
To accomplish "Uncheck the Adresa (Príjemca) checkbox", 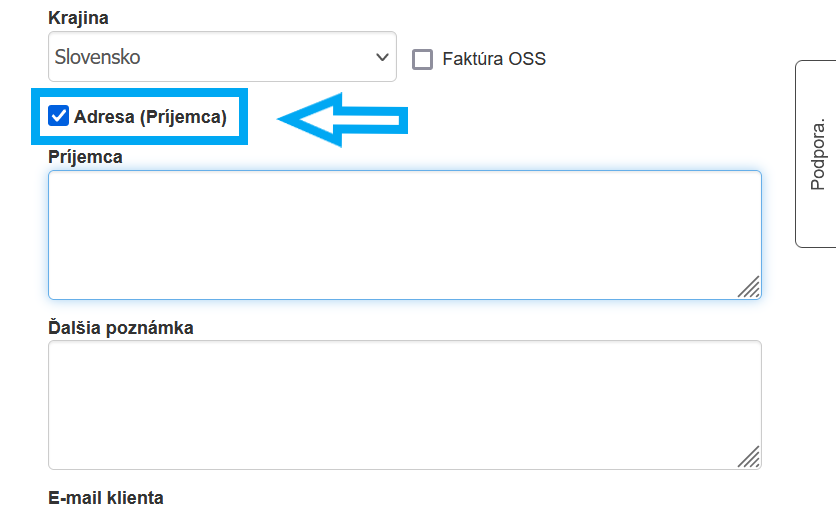I will pyautogui.click(x=59, y=117).
